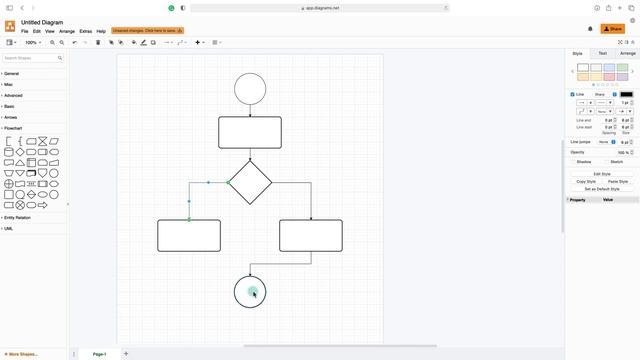640x360 pixels.
Task: Expand the Basic shapes section
Action: [x=9, y=107]
